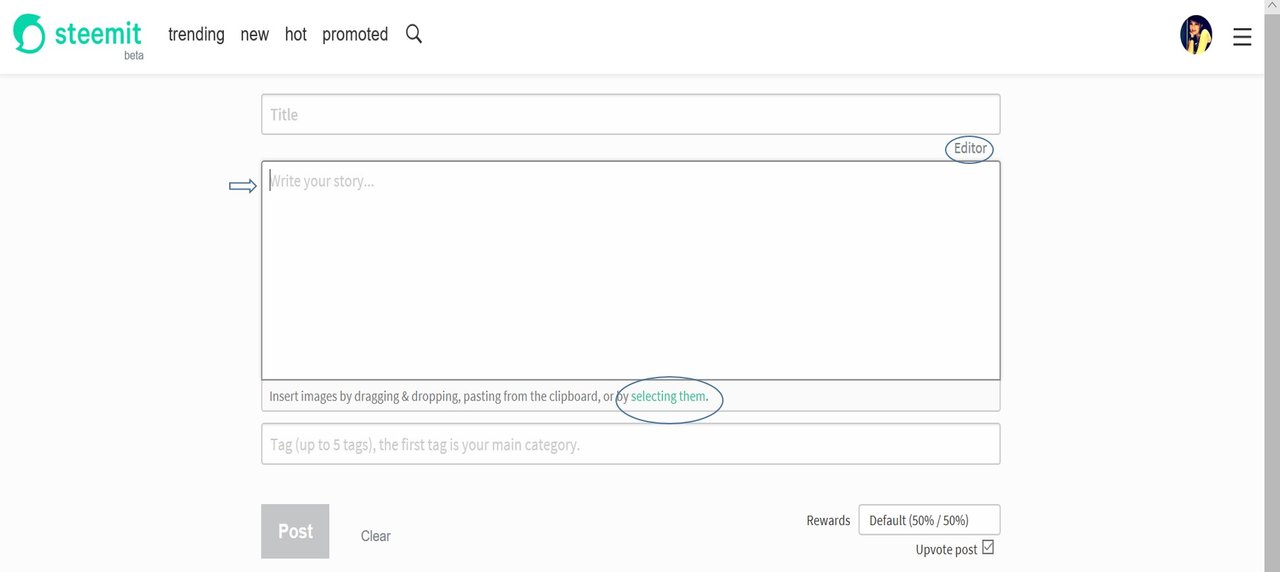Switch to the Editor mode link

point(970,148)
